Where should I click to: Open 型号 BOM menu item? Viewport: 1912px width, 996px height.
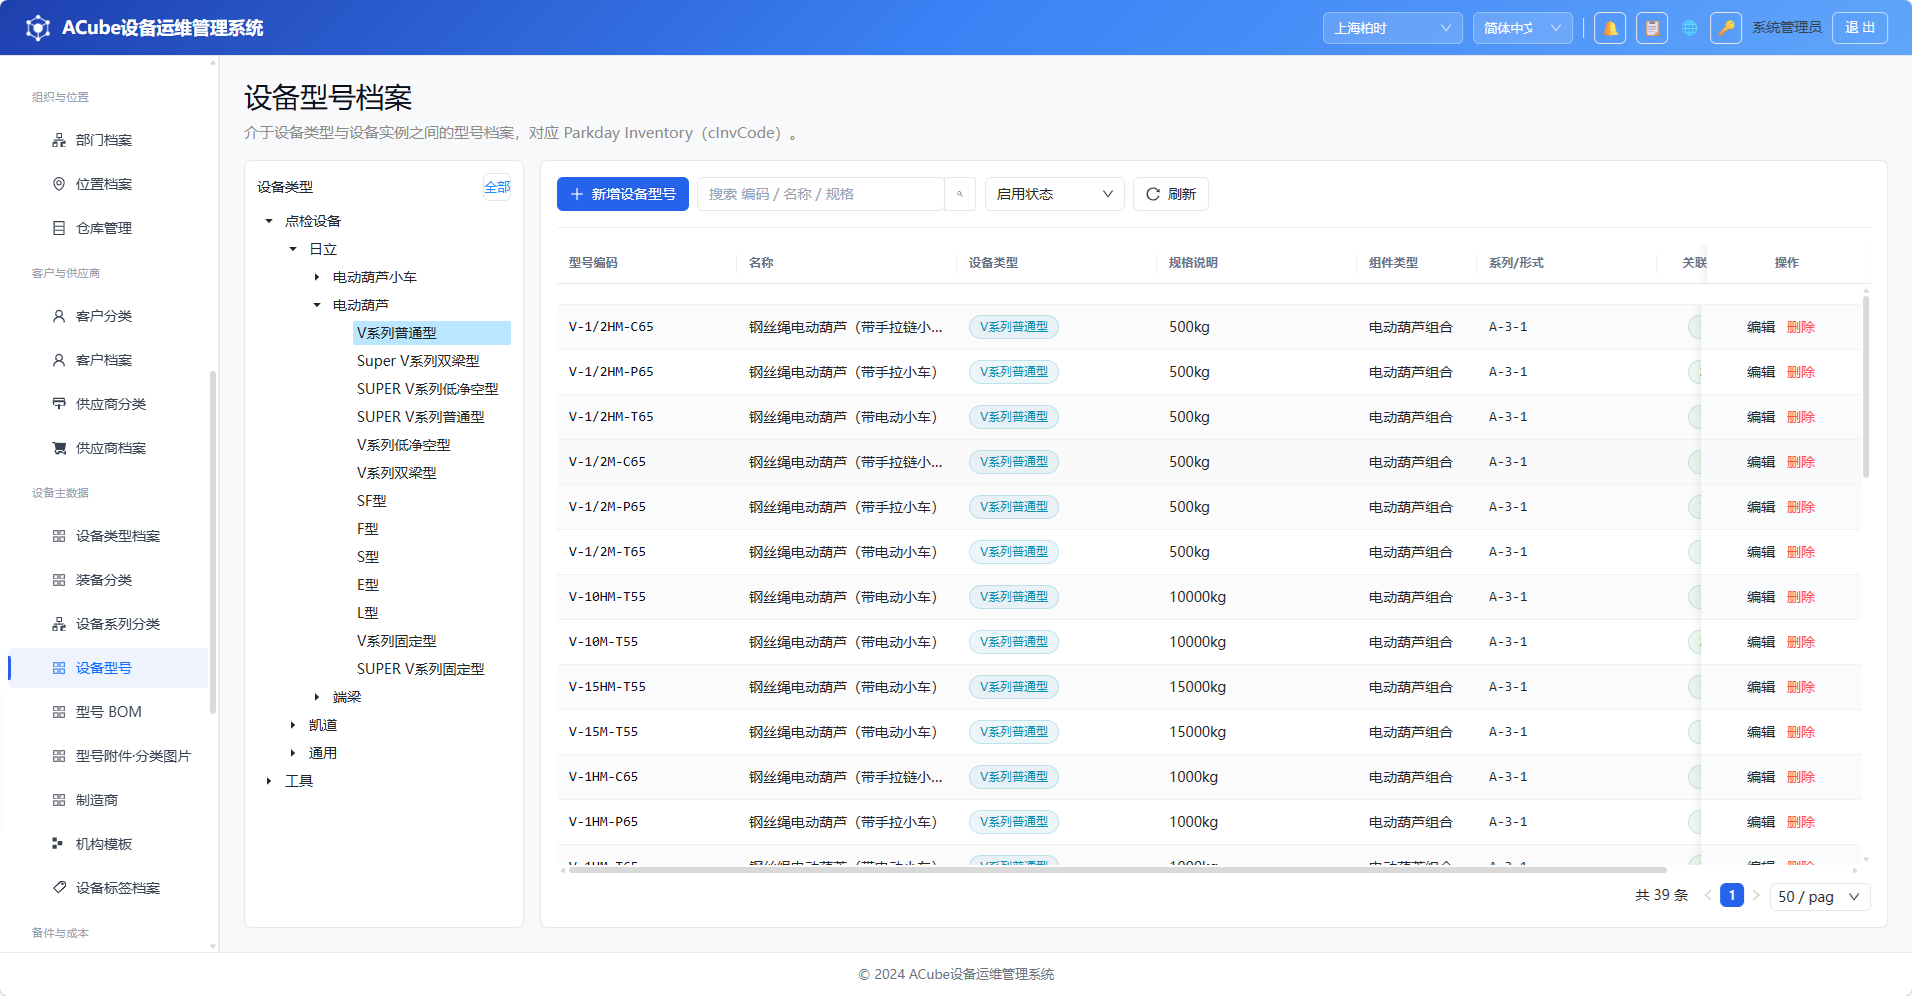tap(108, 712)
